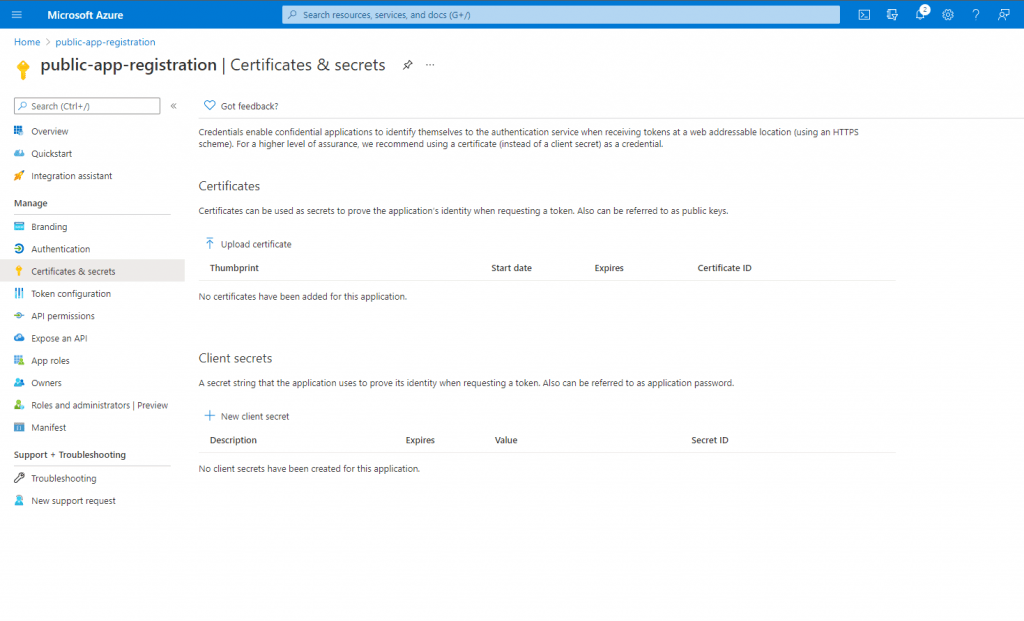
Task: Click the help question mark icon
Action: pos(976,14)
